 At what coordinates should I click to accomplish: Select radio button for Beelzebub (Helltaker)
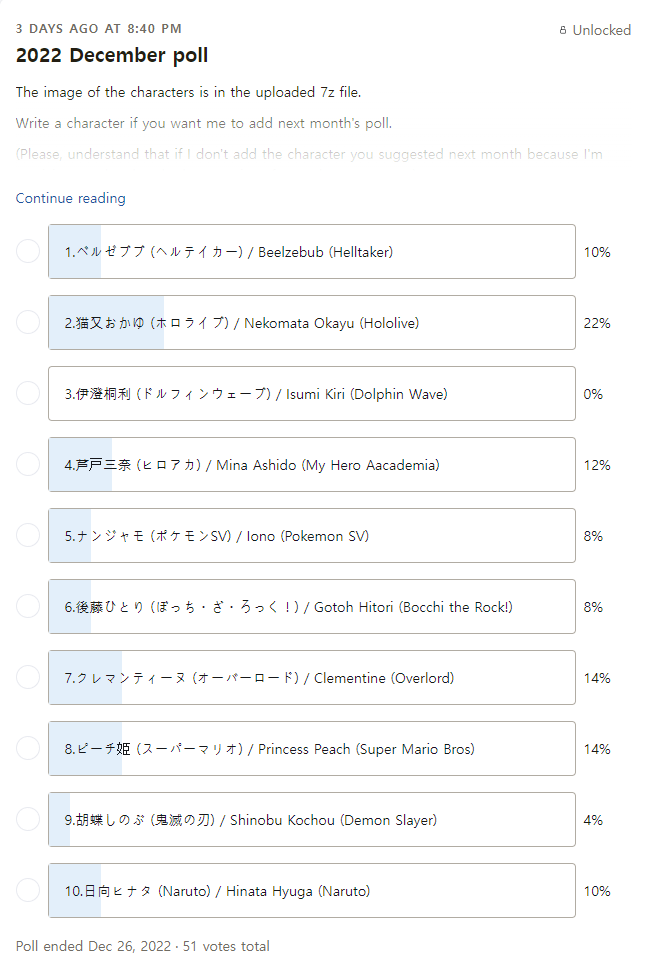click(28, 251)
